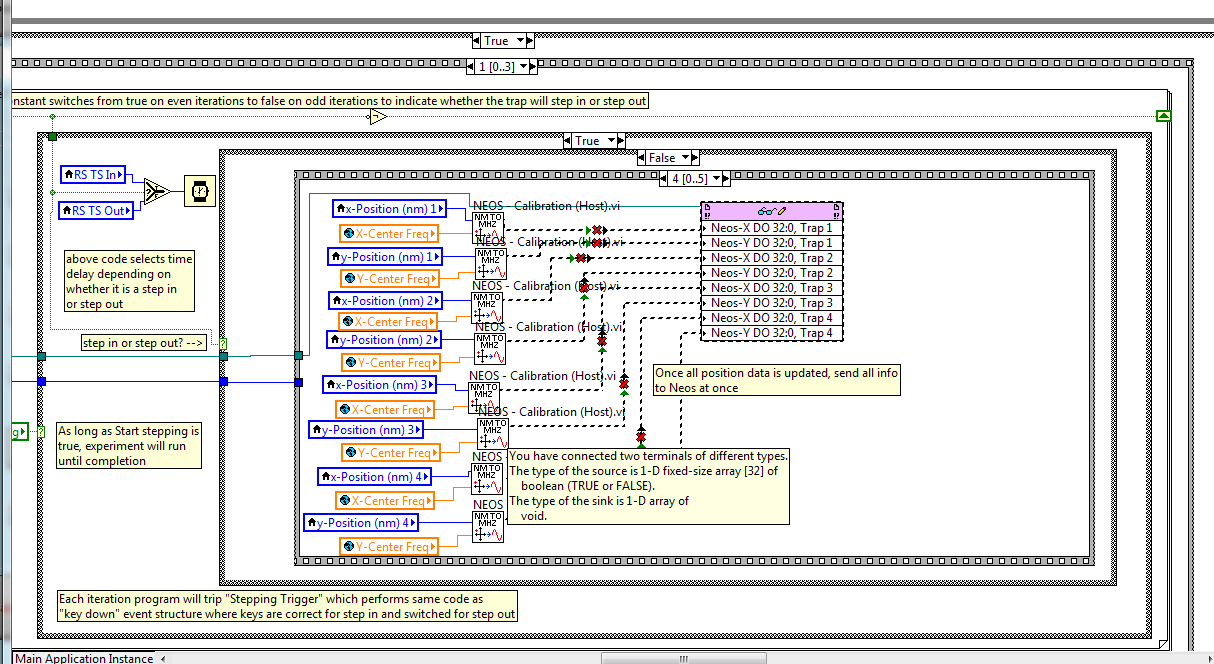Click 'Neos-Y DO 32:0, Trap 1' I/O item
The height and width of the screenshot is (664, 1214).
[771, 243]
